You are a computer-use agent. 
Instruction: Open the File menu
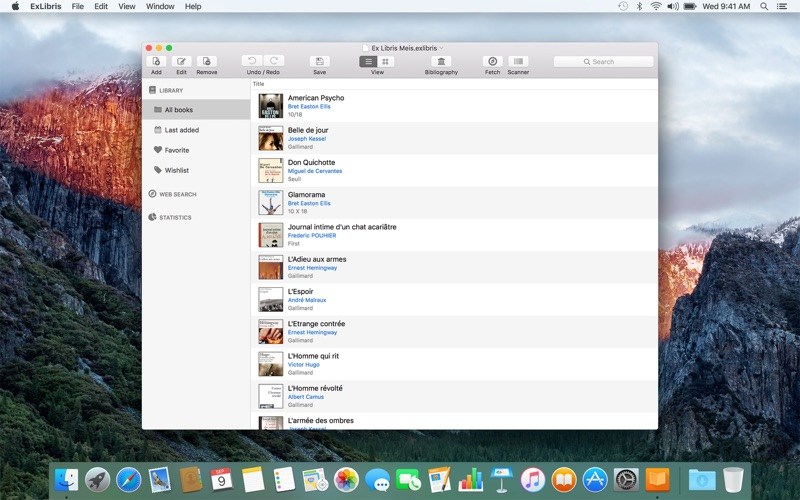(77, 6)
